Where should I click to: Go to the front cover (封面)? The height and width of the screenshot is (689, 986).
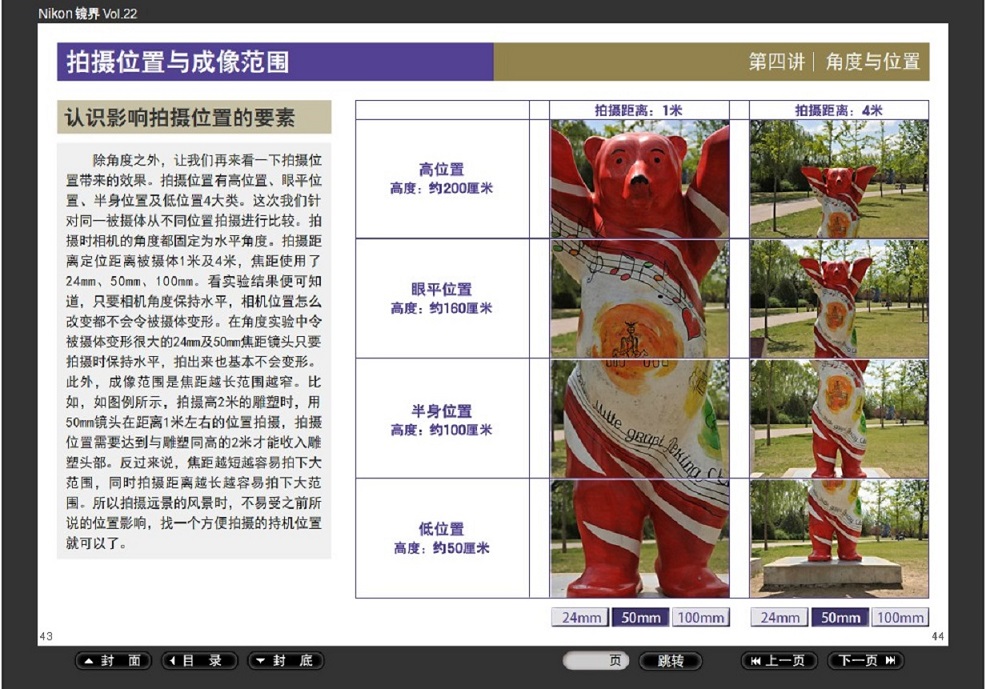point(113,661)
